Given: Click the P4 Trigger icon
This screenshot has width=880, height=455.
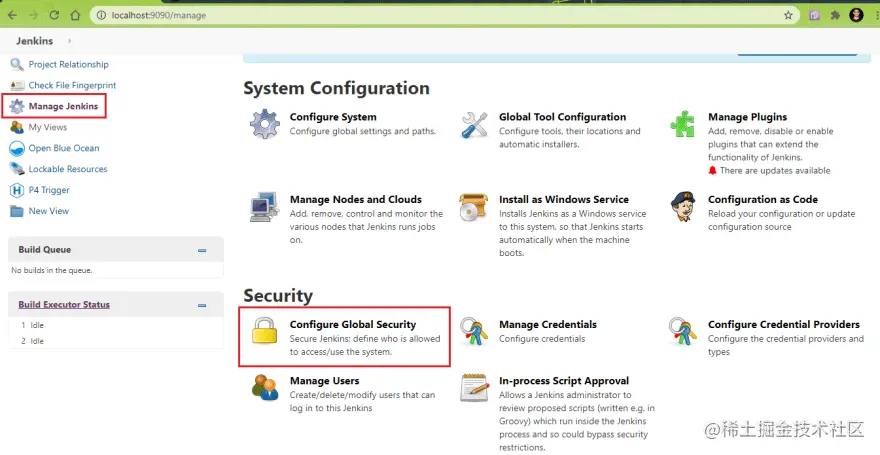Looking at the screenshot, I should pos(17,190).
